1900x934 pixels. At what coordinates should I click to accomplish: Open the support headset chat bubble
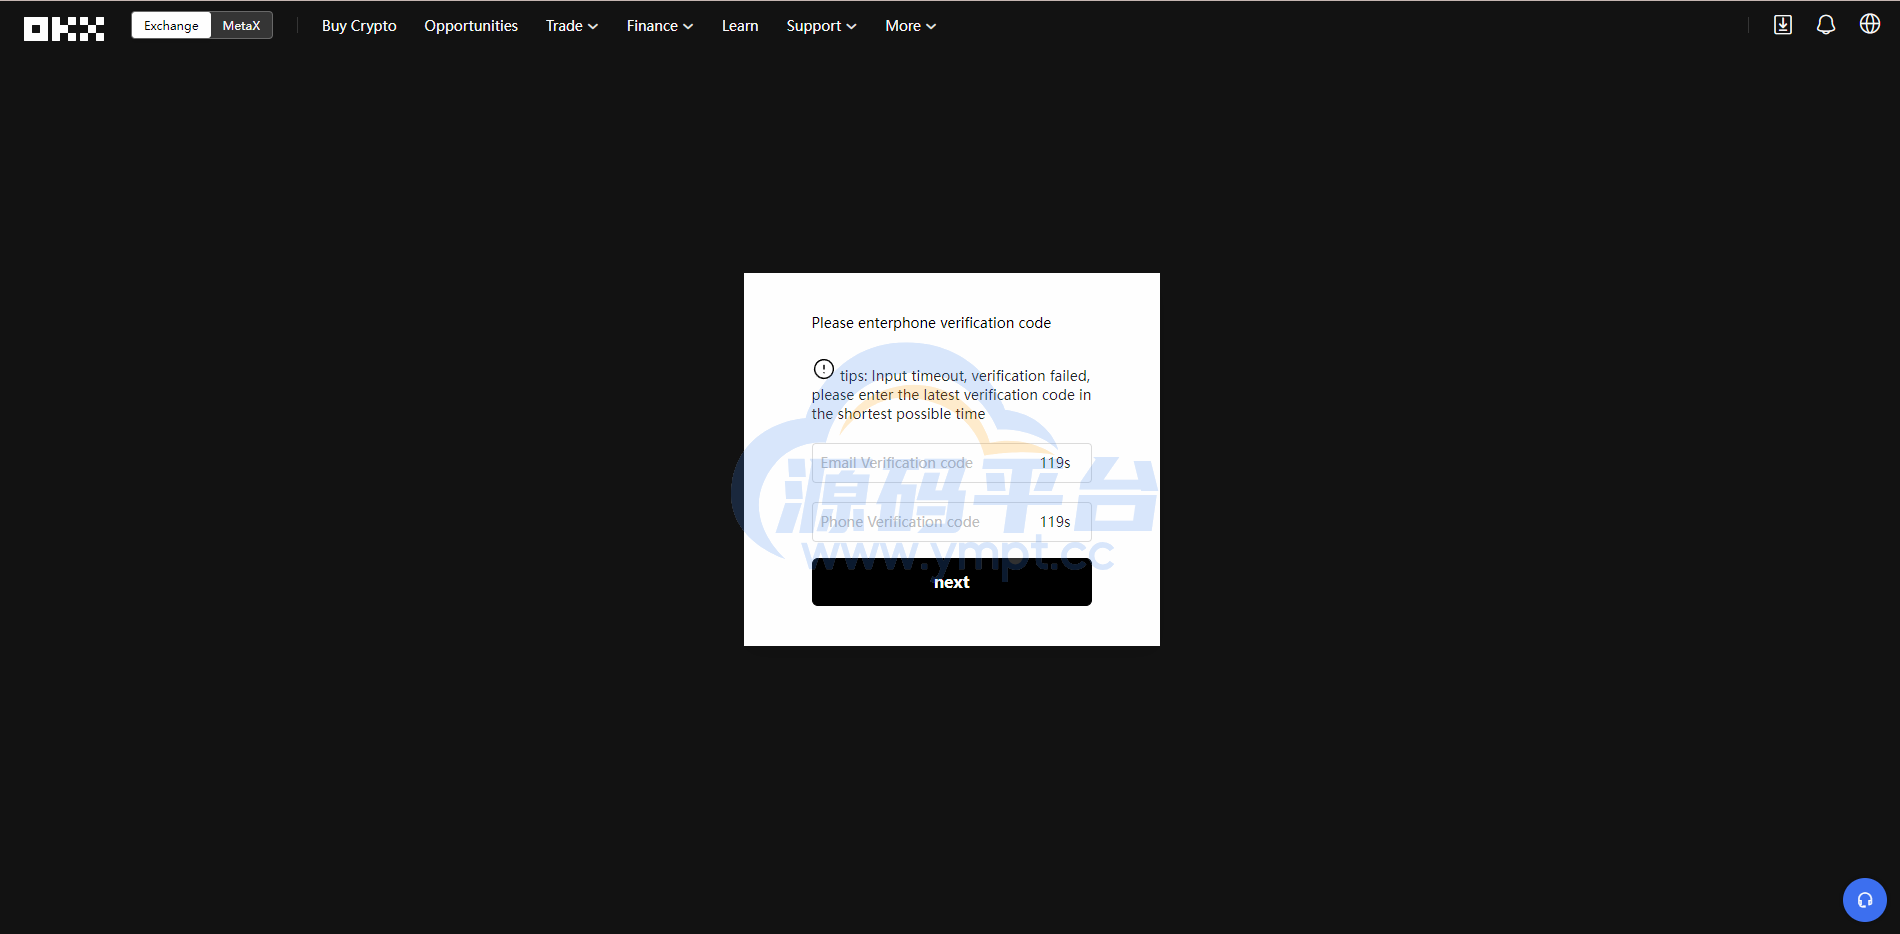[x=1865, y=900]
